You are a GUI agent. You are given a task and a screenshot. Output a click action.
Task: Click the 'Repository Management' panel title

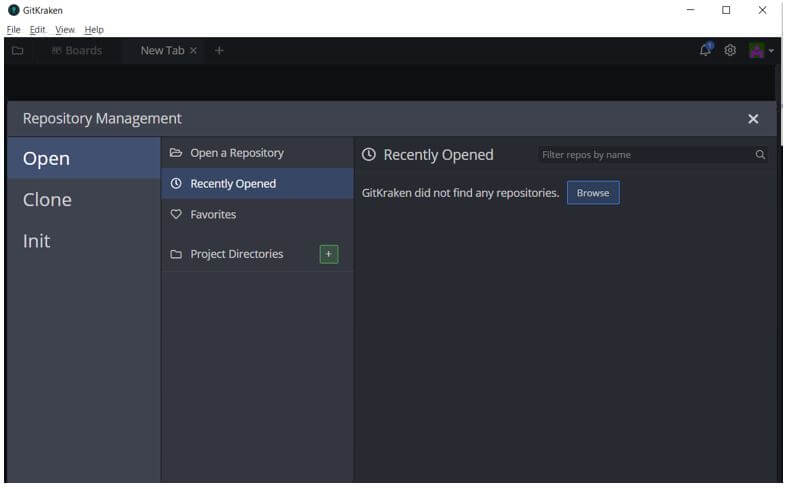pyautogui.click(x=103, y=119)
